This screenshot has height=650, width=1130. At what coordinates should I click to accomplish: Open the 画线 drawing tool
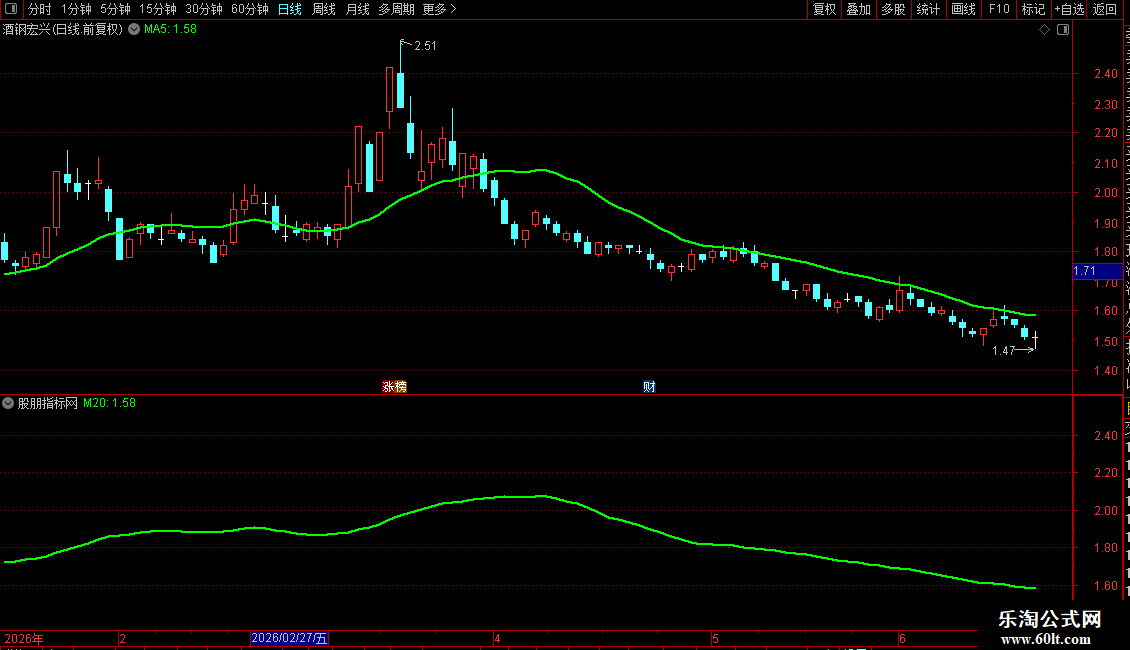point(964,9)
